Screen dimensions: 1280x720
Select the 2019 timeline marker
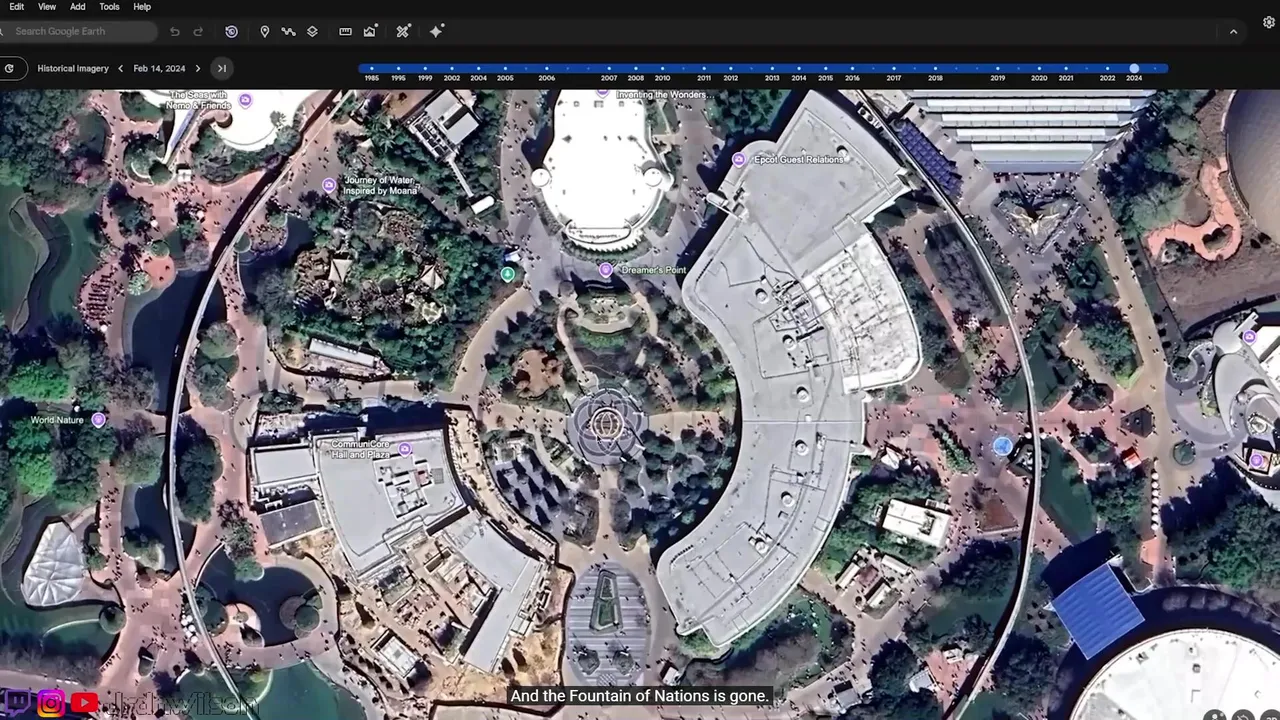point(998,69)
